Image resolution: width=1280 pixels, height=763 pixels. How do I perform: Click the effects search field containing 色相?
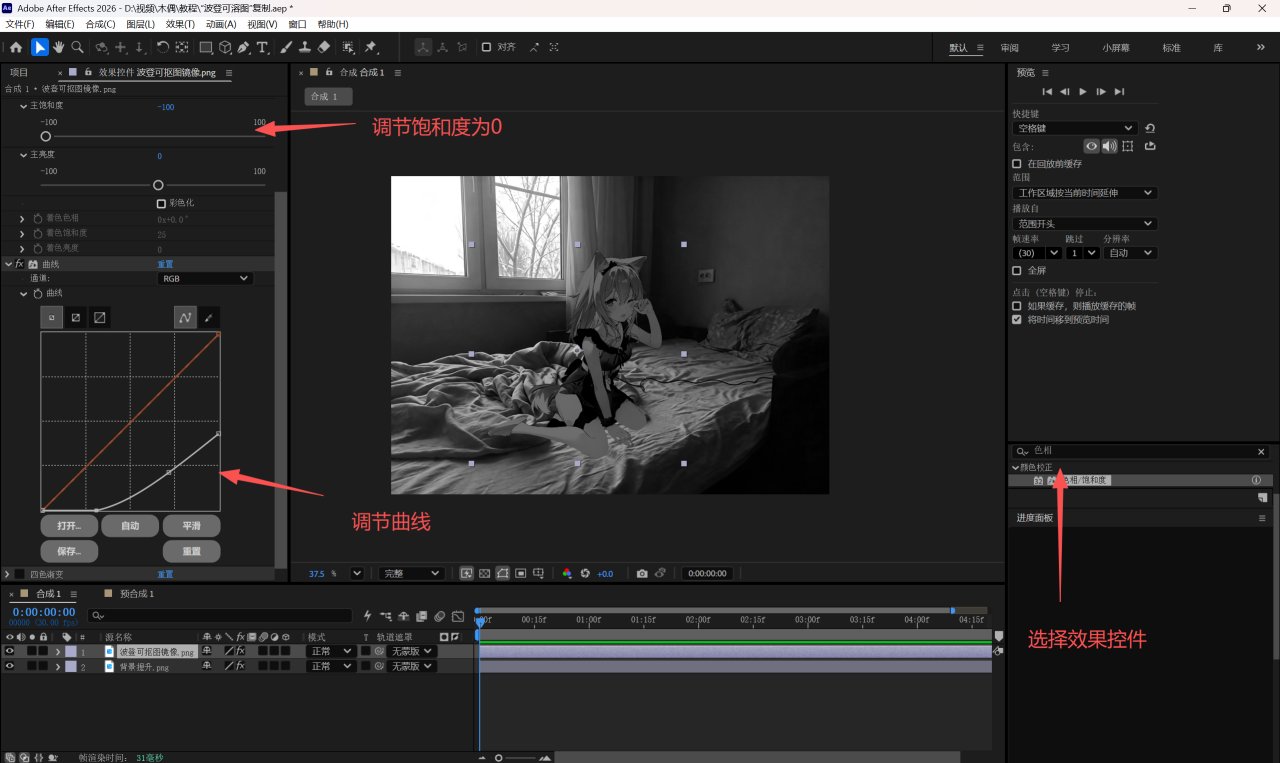click(1140, 452)
